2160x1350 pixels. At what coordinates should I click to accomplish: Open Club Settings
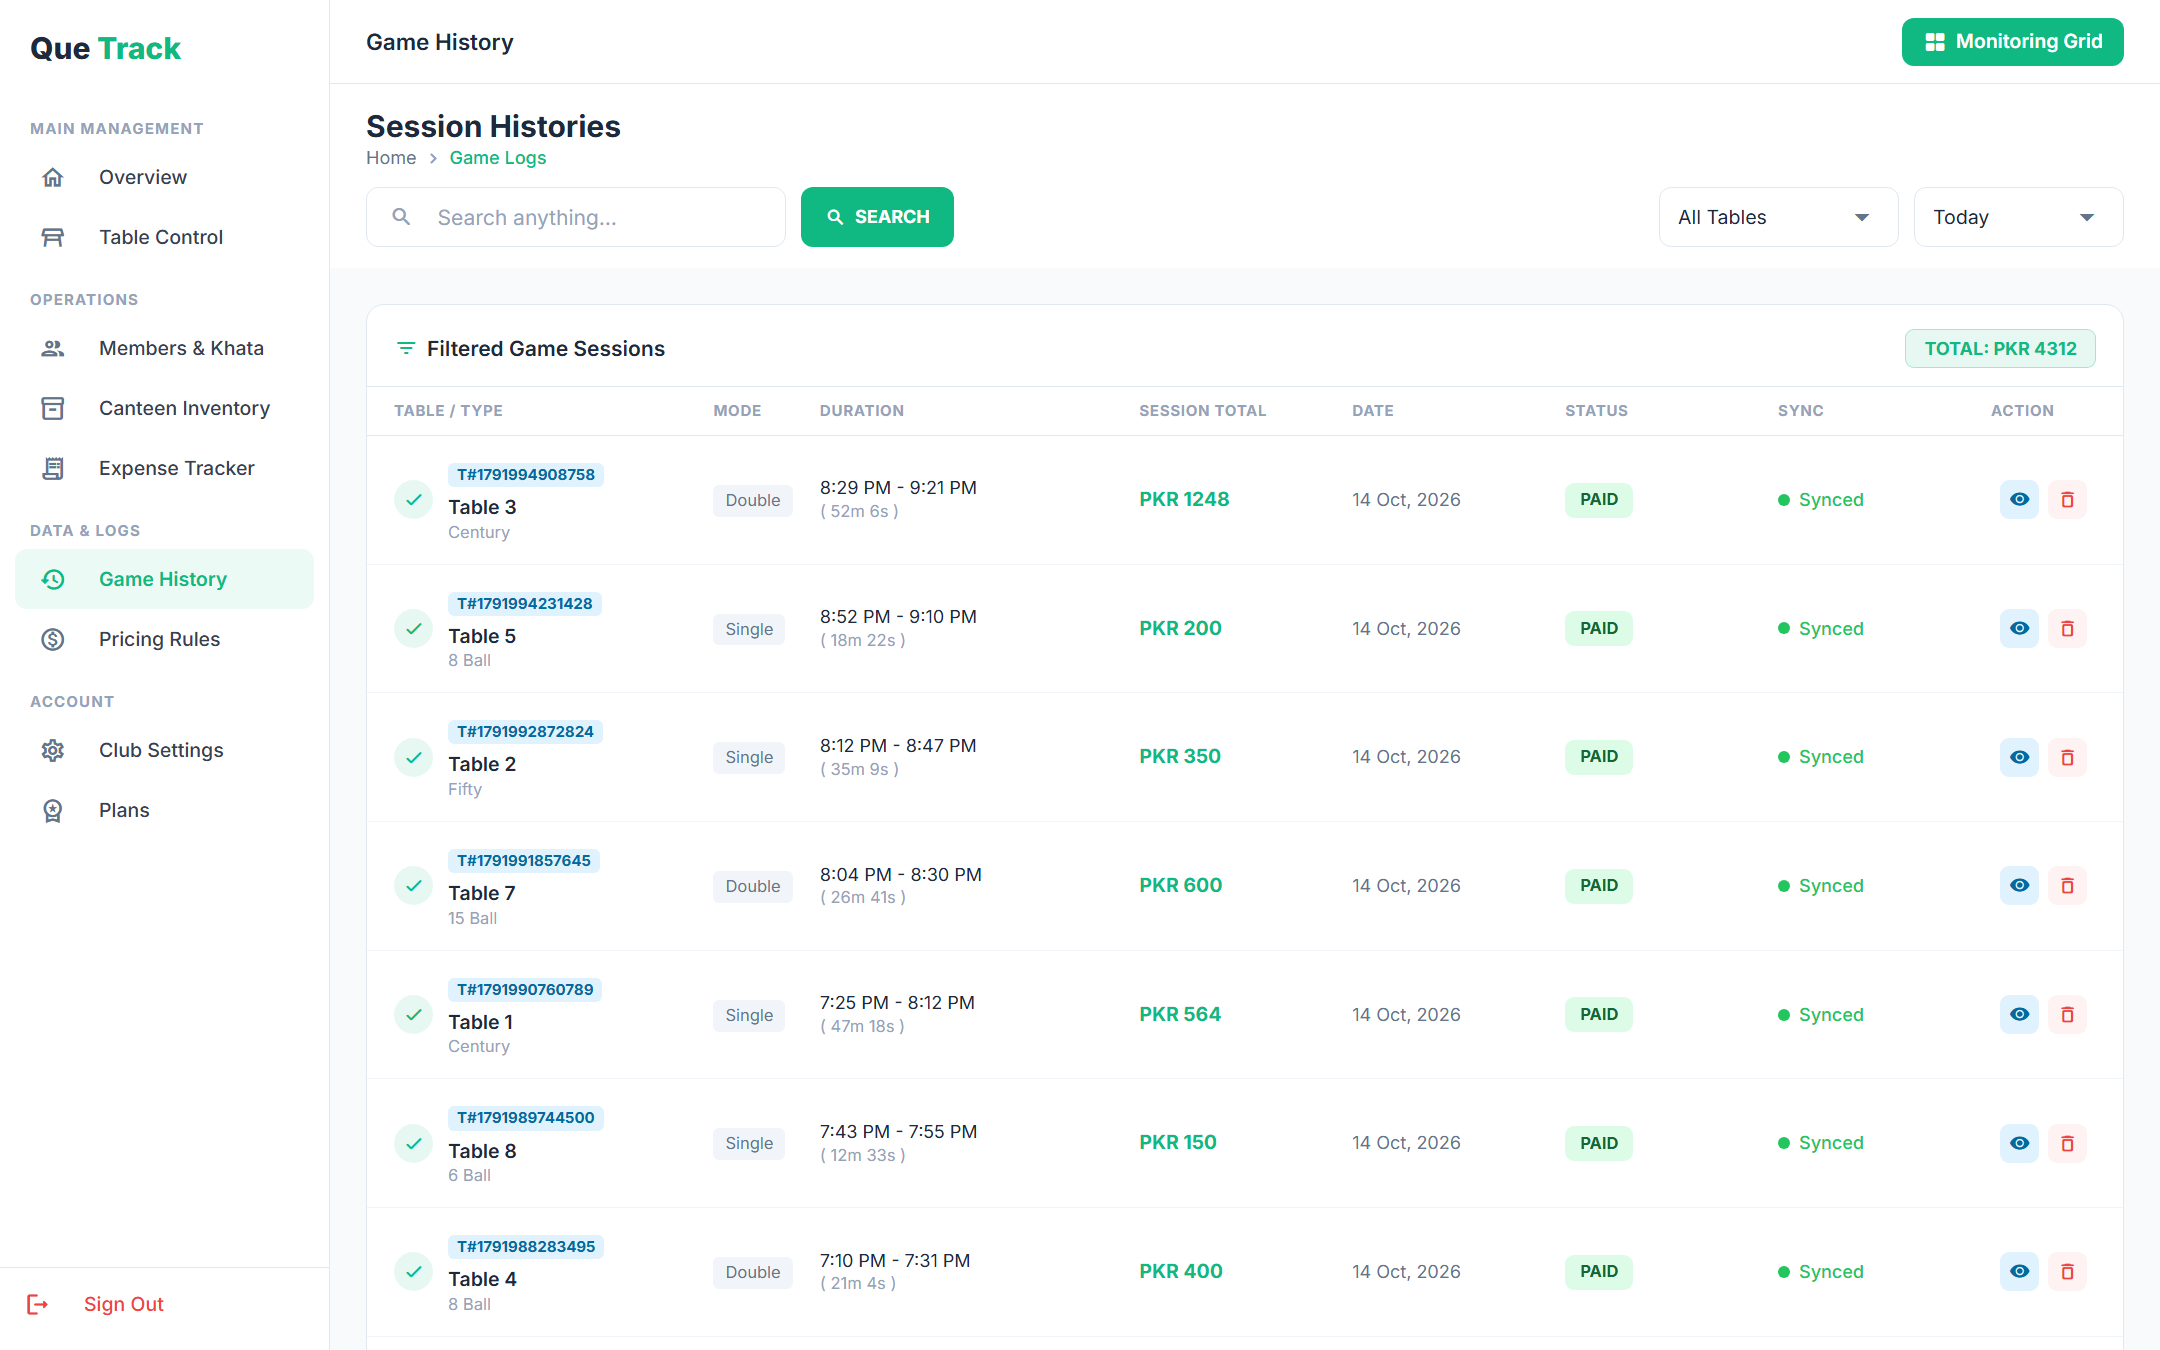(164, 750)
